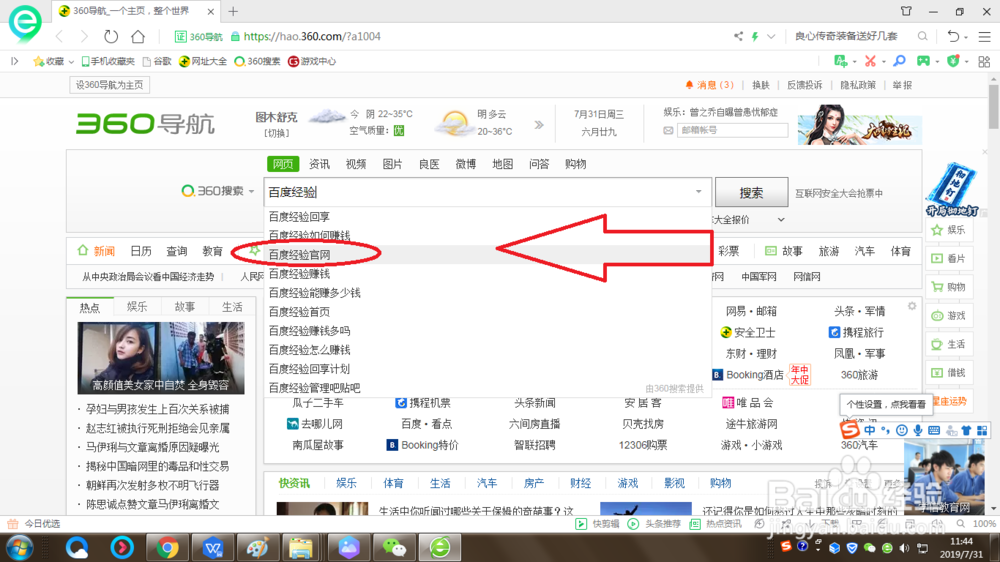Viewport: 1000px width, 562px height.
Task: Expand dropdown arrow beside 大全报价
Action: (781, 219)
